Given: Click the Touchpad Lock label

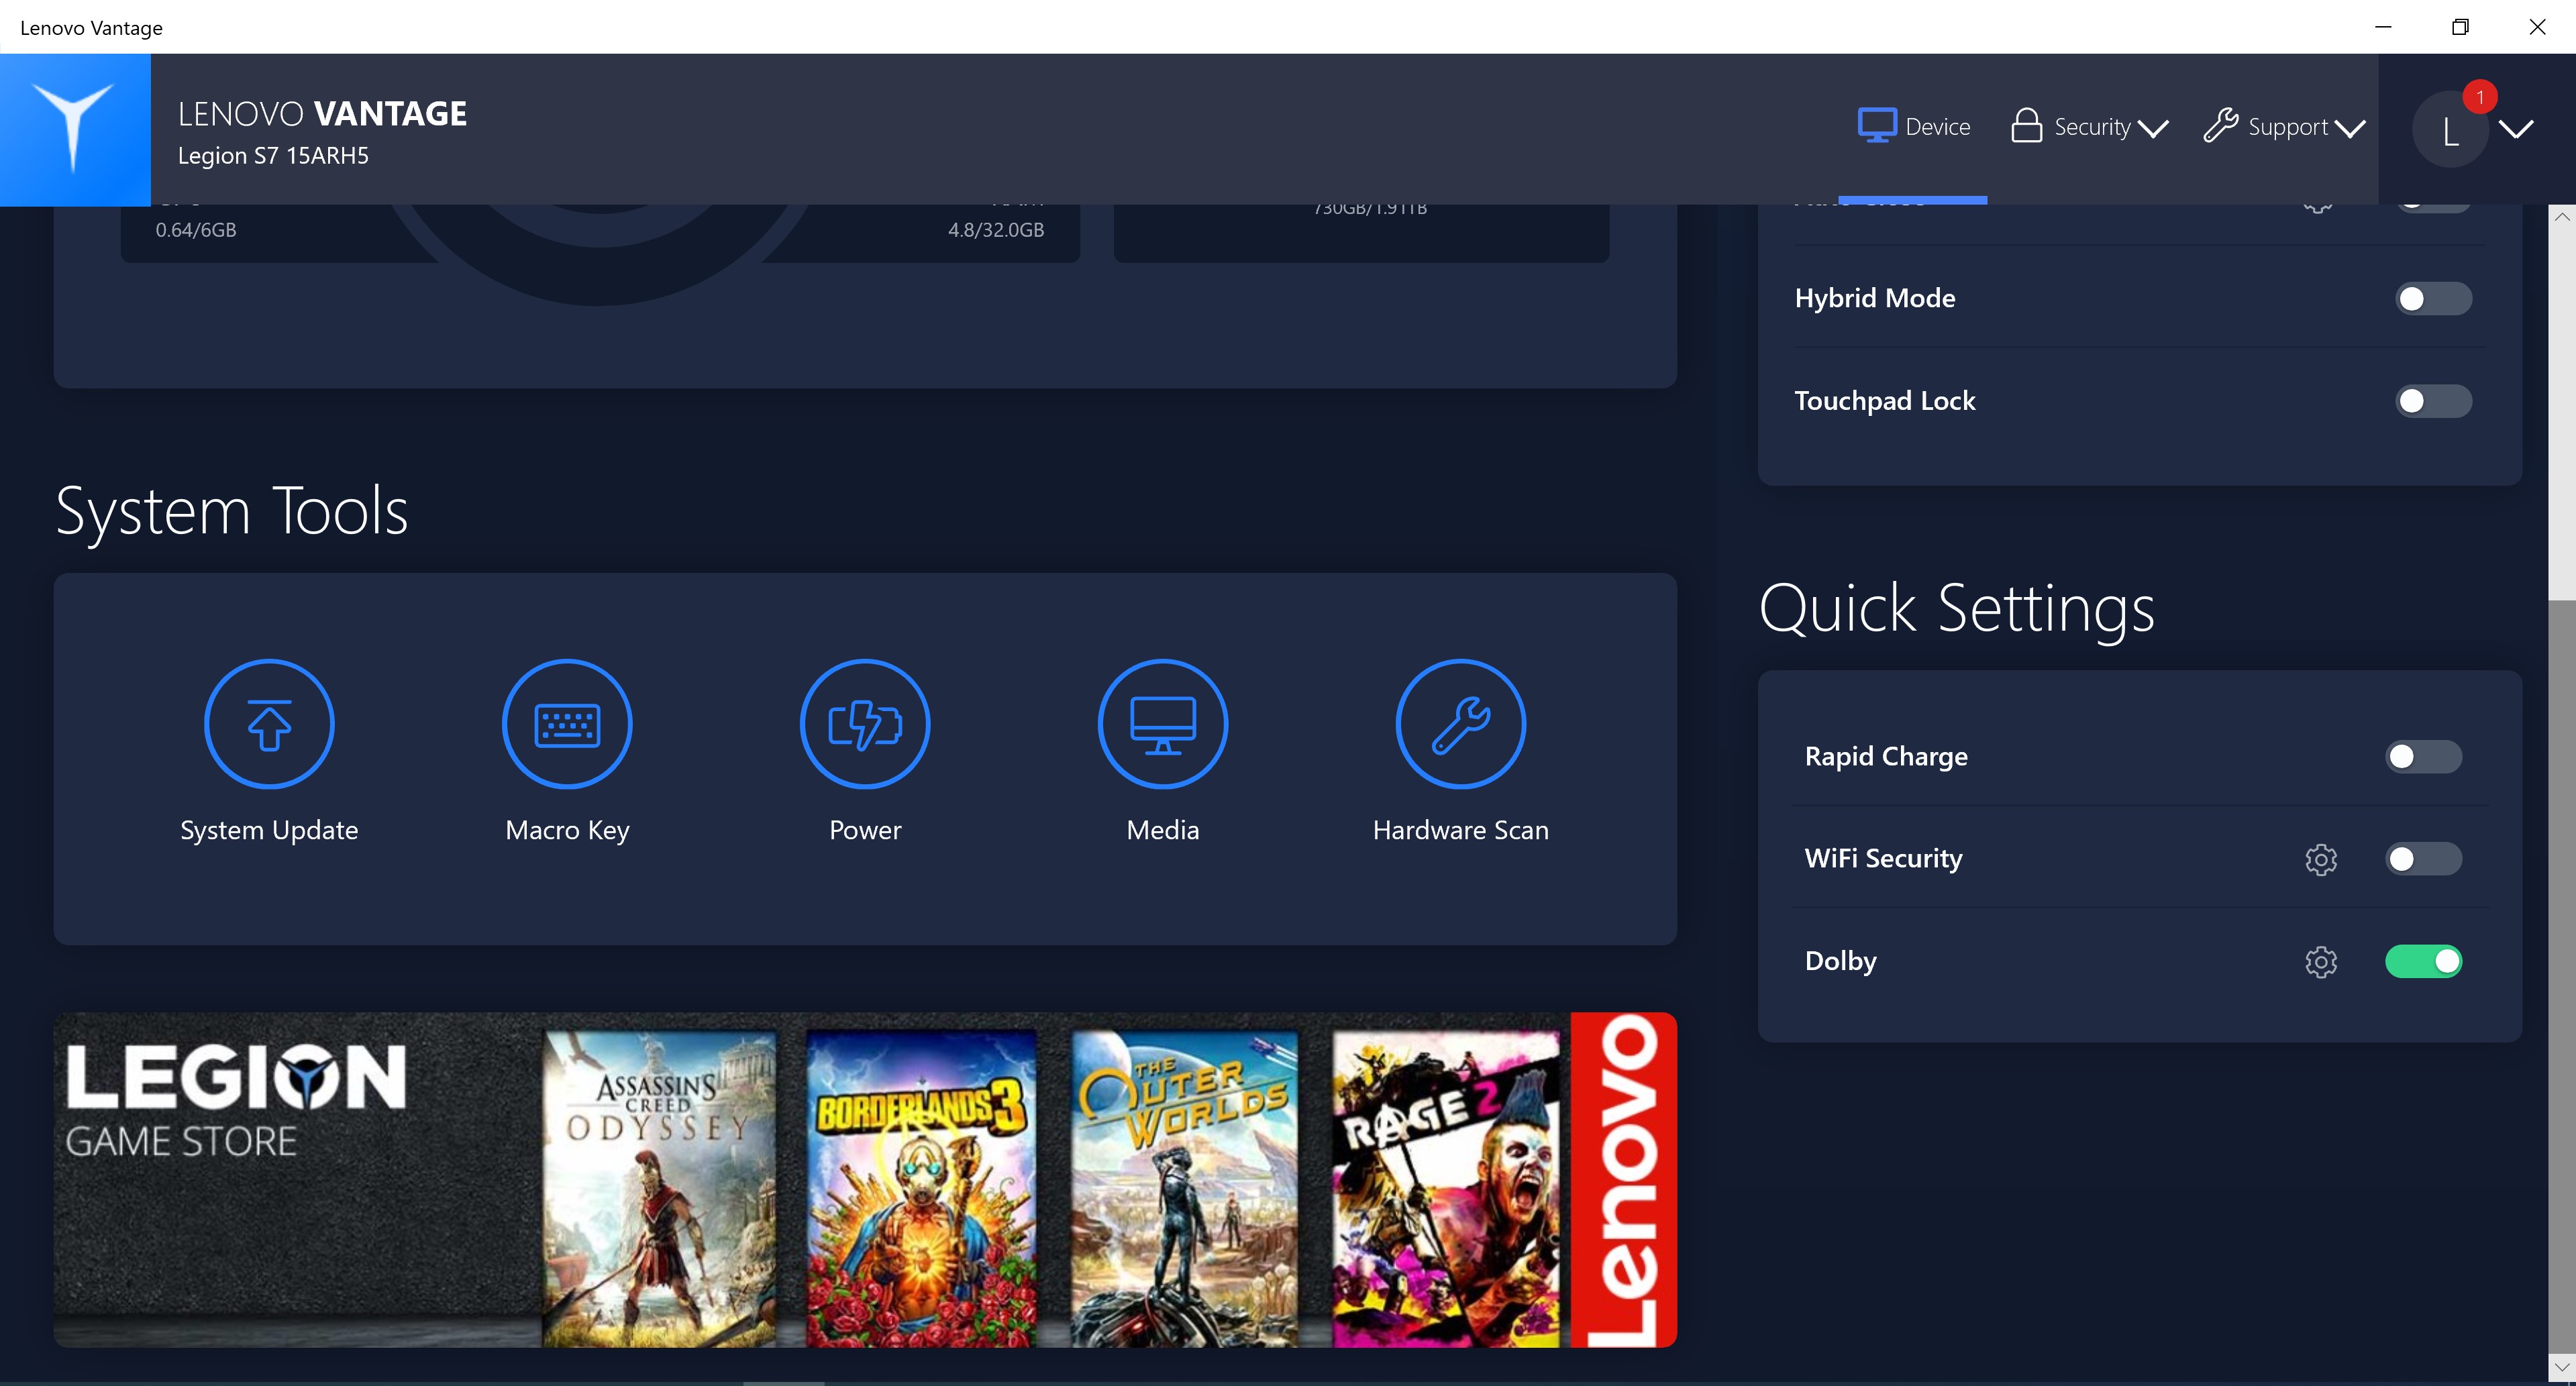Looking at the screenshot, I should [x=1885, y=401].
